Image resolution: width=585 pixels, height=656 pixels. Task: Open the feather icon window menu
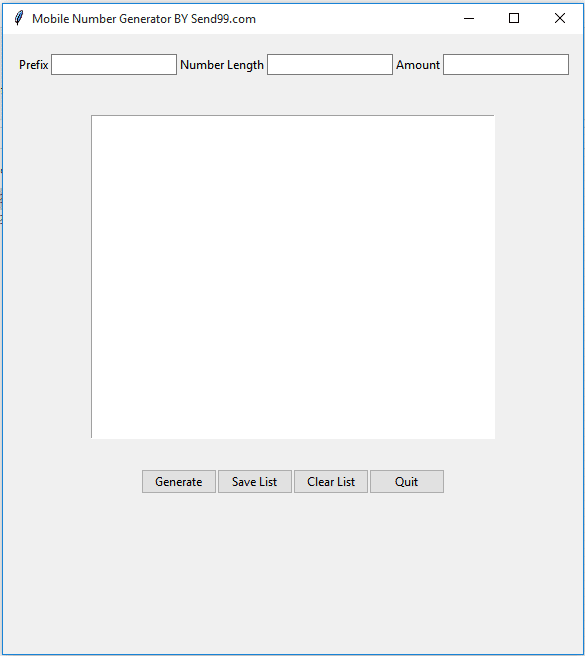[x=18, y=18]
